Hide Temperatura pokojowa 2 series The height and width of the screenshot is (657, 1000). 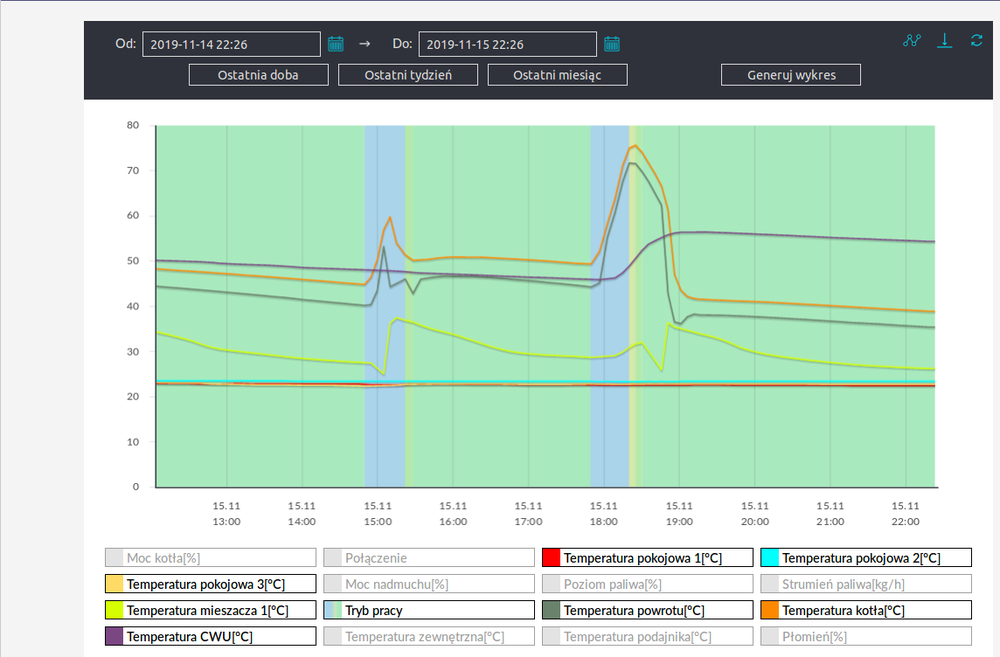coord(865,558)
